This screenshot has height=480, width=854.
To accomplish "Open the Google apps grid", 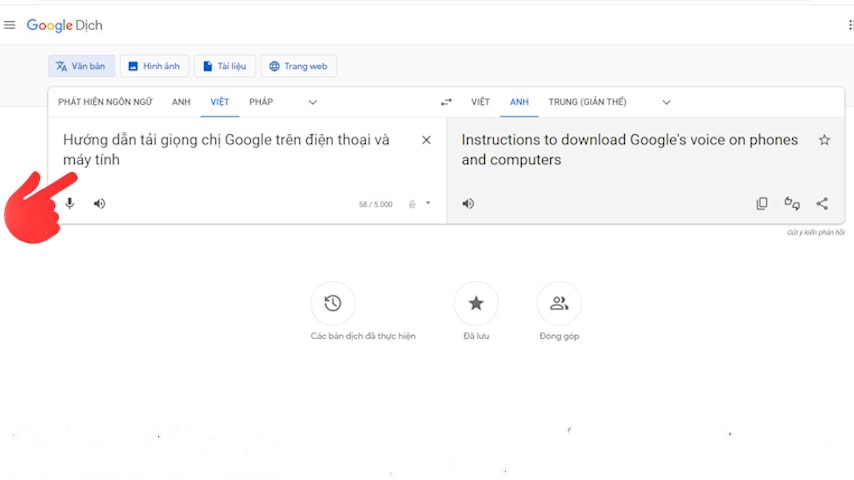I will (850, 25).
